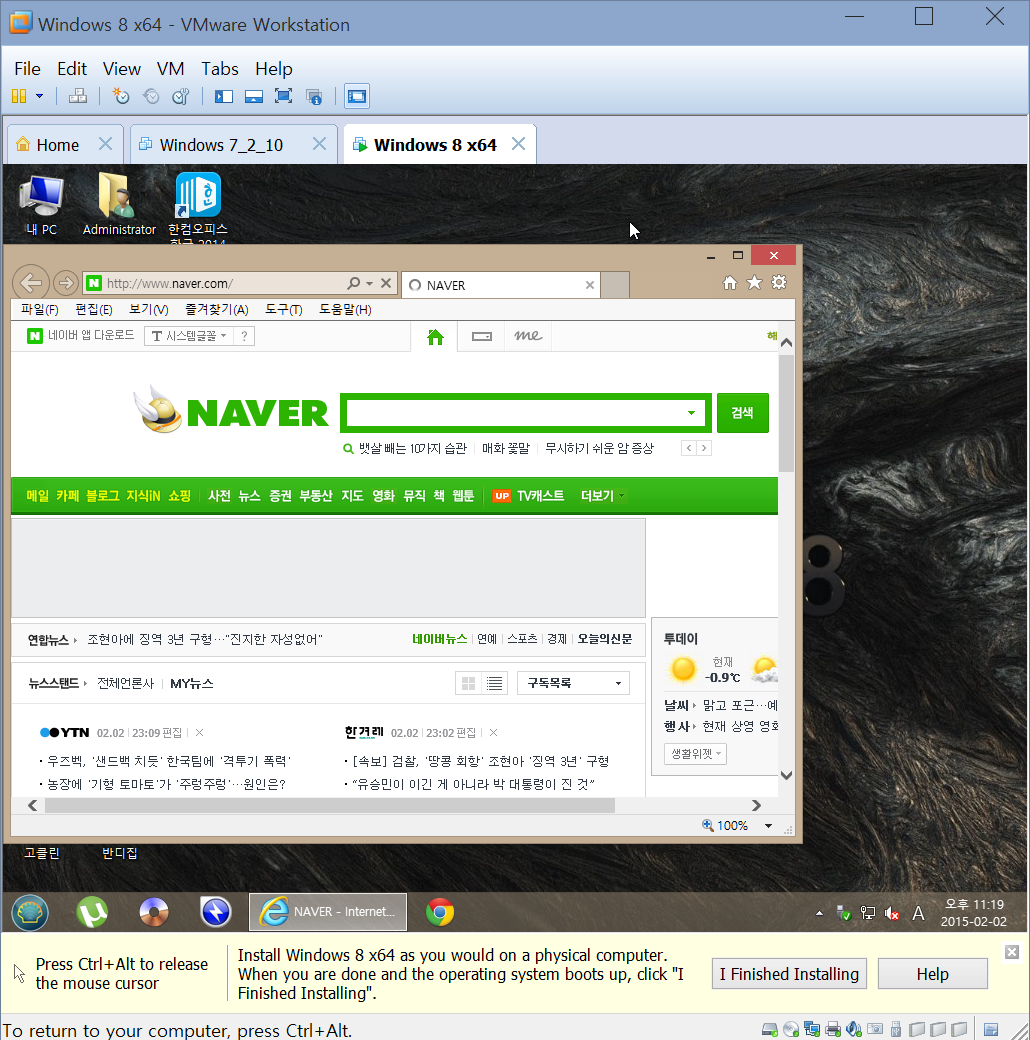Viewport: 1030px width, 1040px height.
Task: Open the snapshot manager wrench icon
Action: (x=181, y=96)
